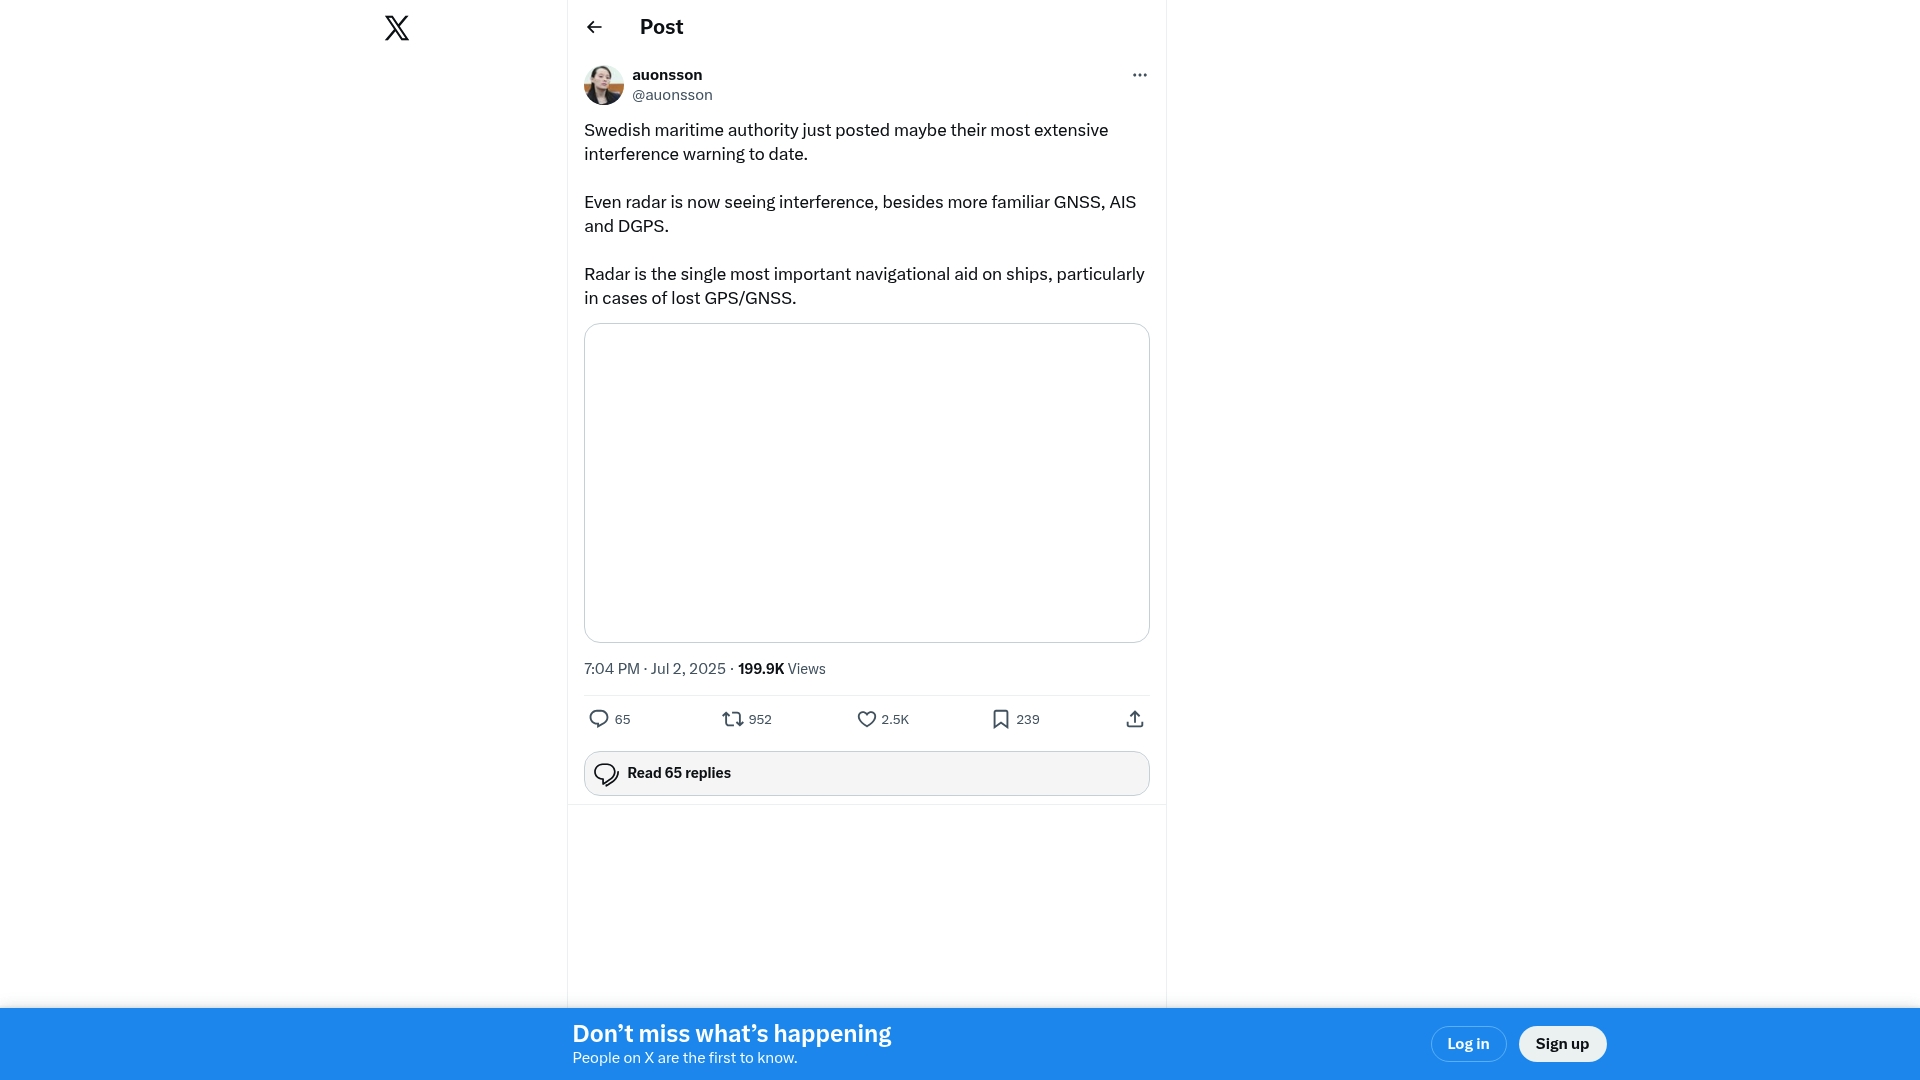The width and height of the screenshot is (1920, 1080).
Task: Click the Log in button
Action: click(x=1468, y=1044)
